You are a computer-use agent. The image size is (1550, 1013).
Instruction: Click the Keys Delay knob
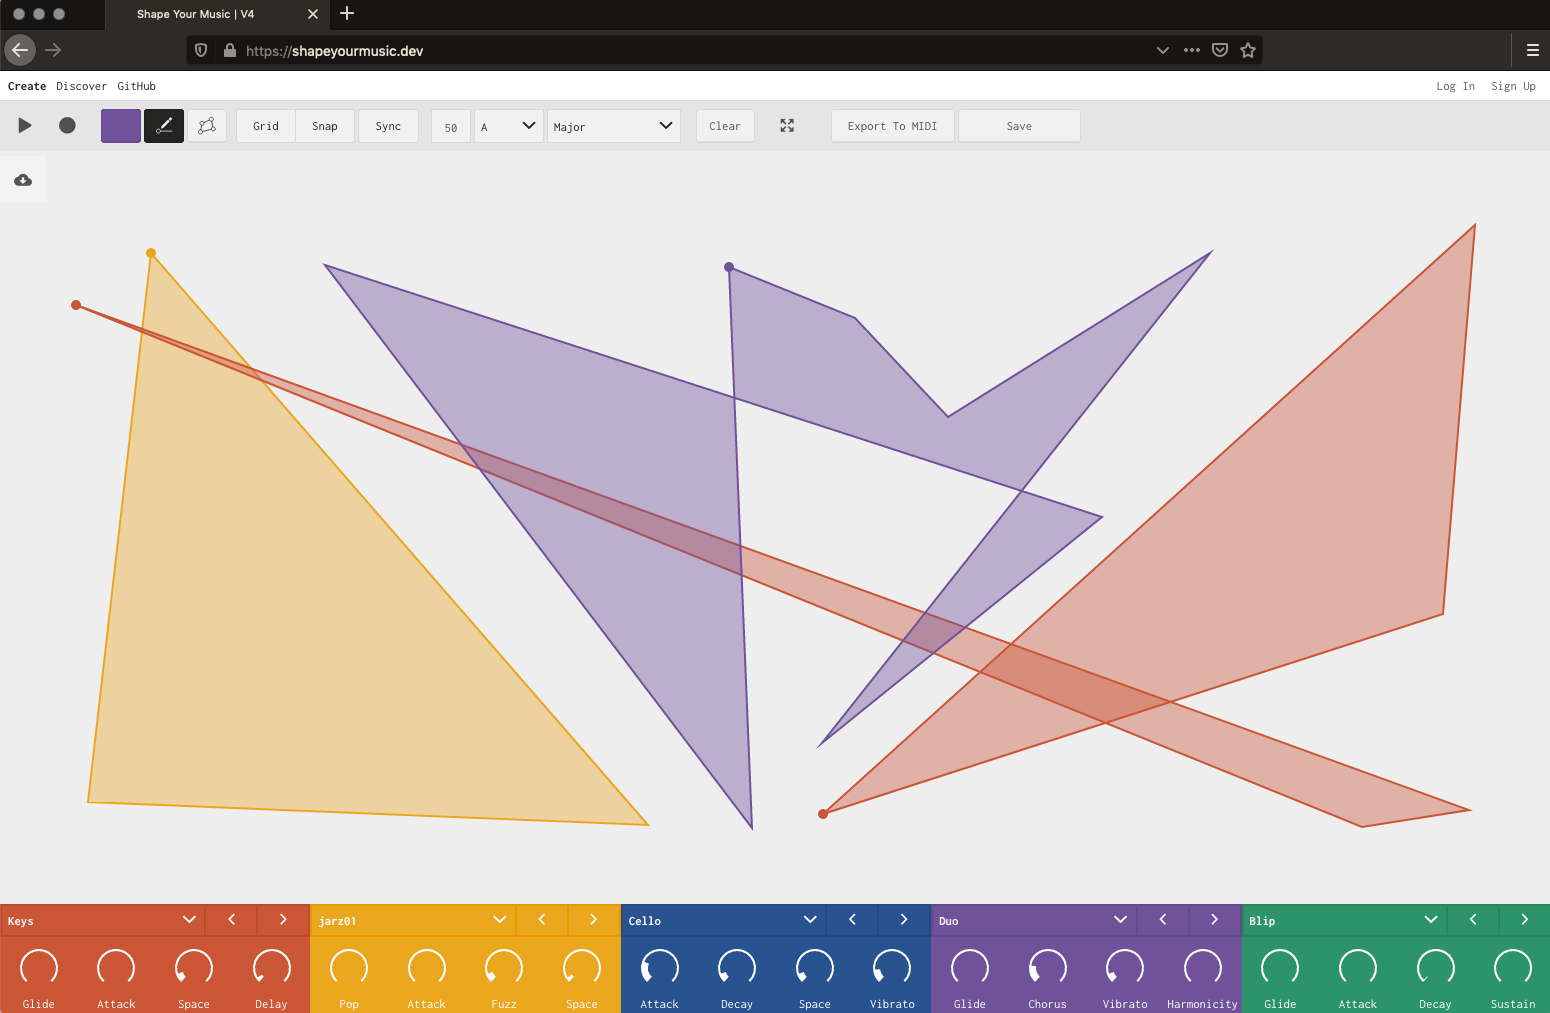coord(271,967)
